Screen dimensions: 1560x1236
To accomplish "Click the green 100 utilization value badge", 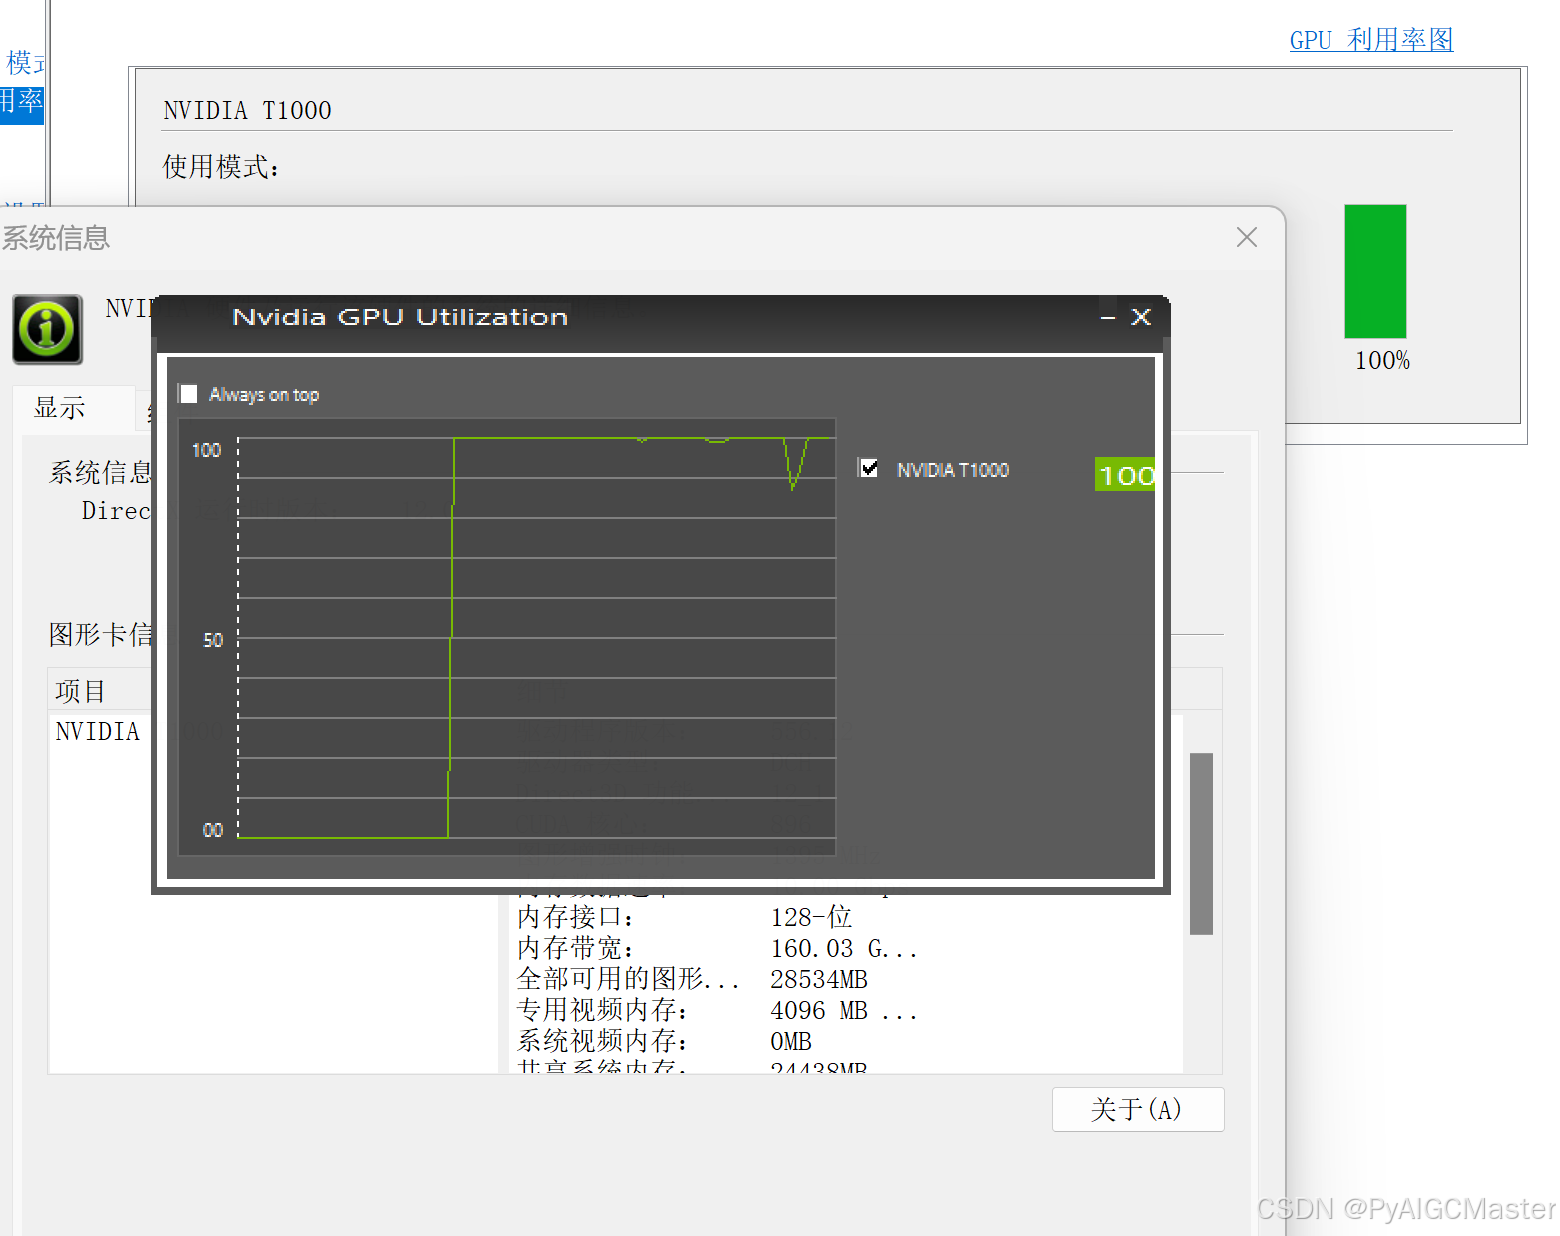I will tap(1125, 474).
